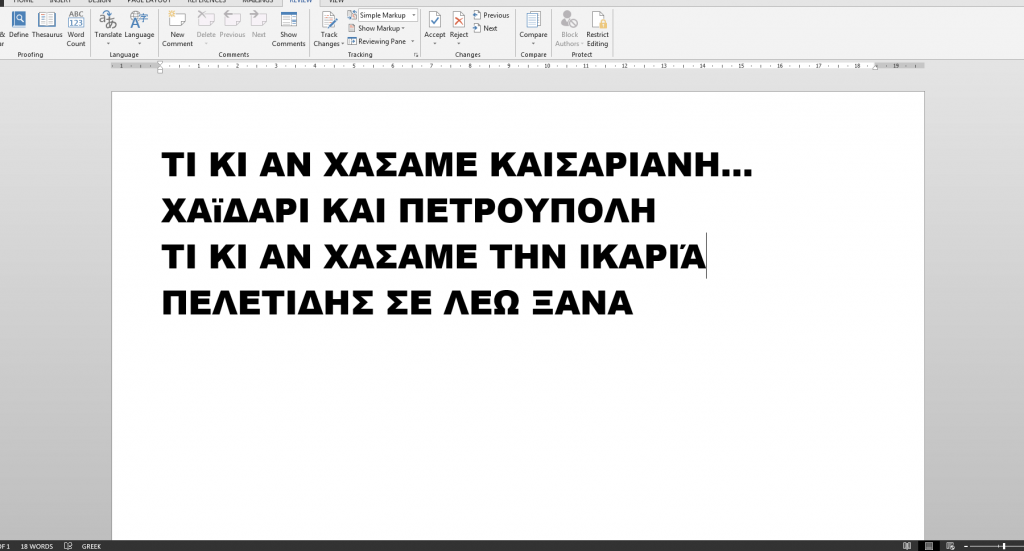Click the word ΧΑΪΔΑΡΙ in the document
Screen dimensions: 1024x551
(234, 211)
